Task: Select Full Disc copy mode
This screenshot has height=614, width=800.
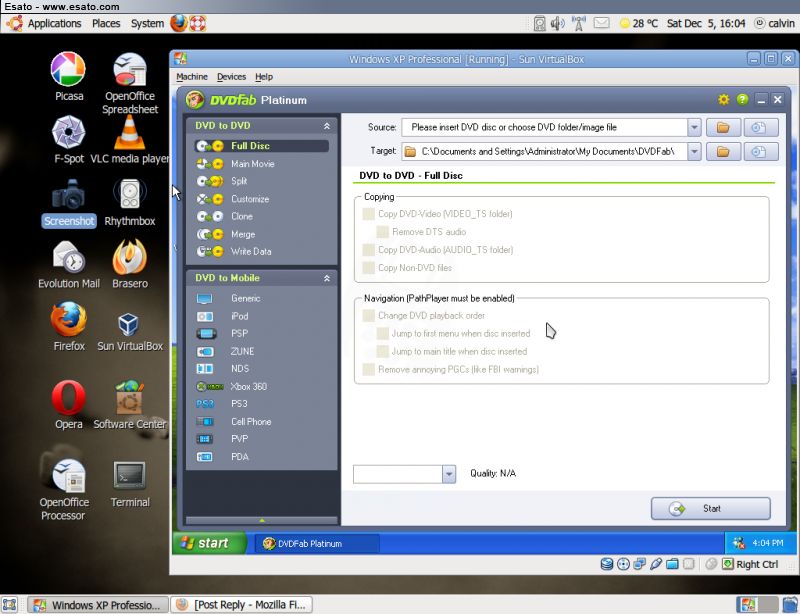Action: click(x=262, y=146)
